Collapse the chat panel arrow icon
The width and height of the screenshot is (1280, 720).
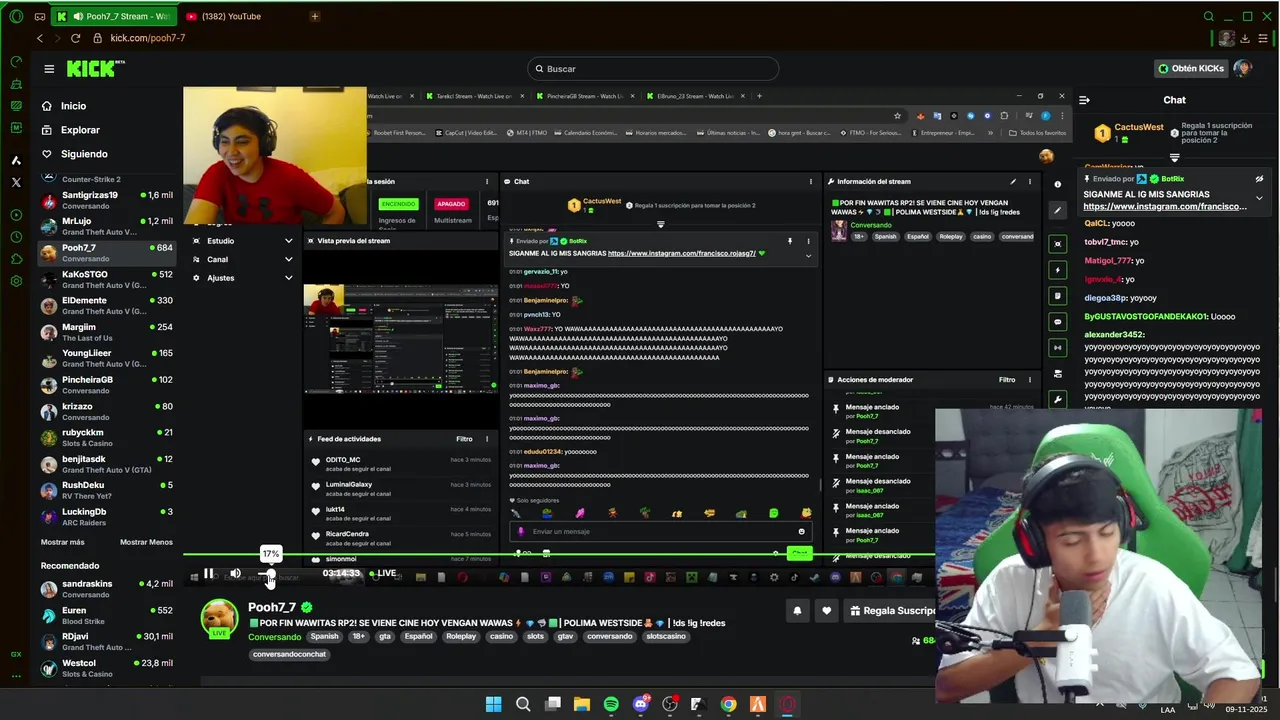tap(1084, 100)
